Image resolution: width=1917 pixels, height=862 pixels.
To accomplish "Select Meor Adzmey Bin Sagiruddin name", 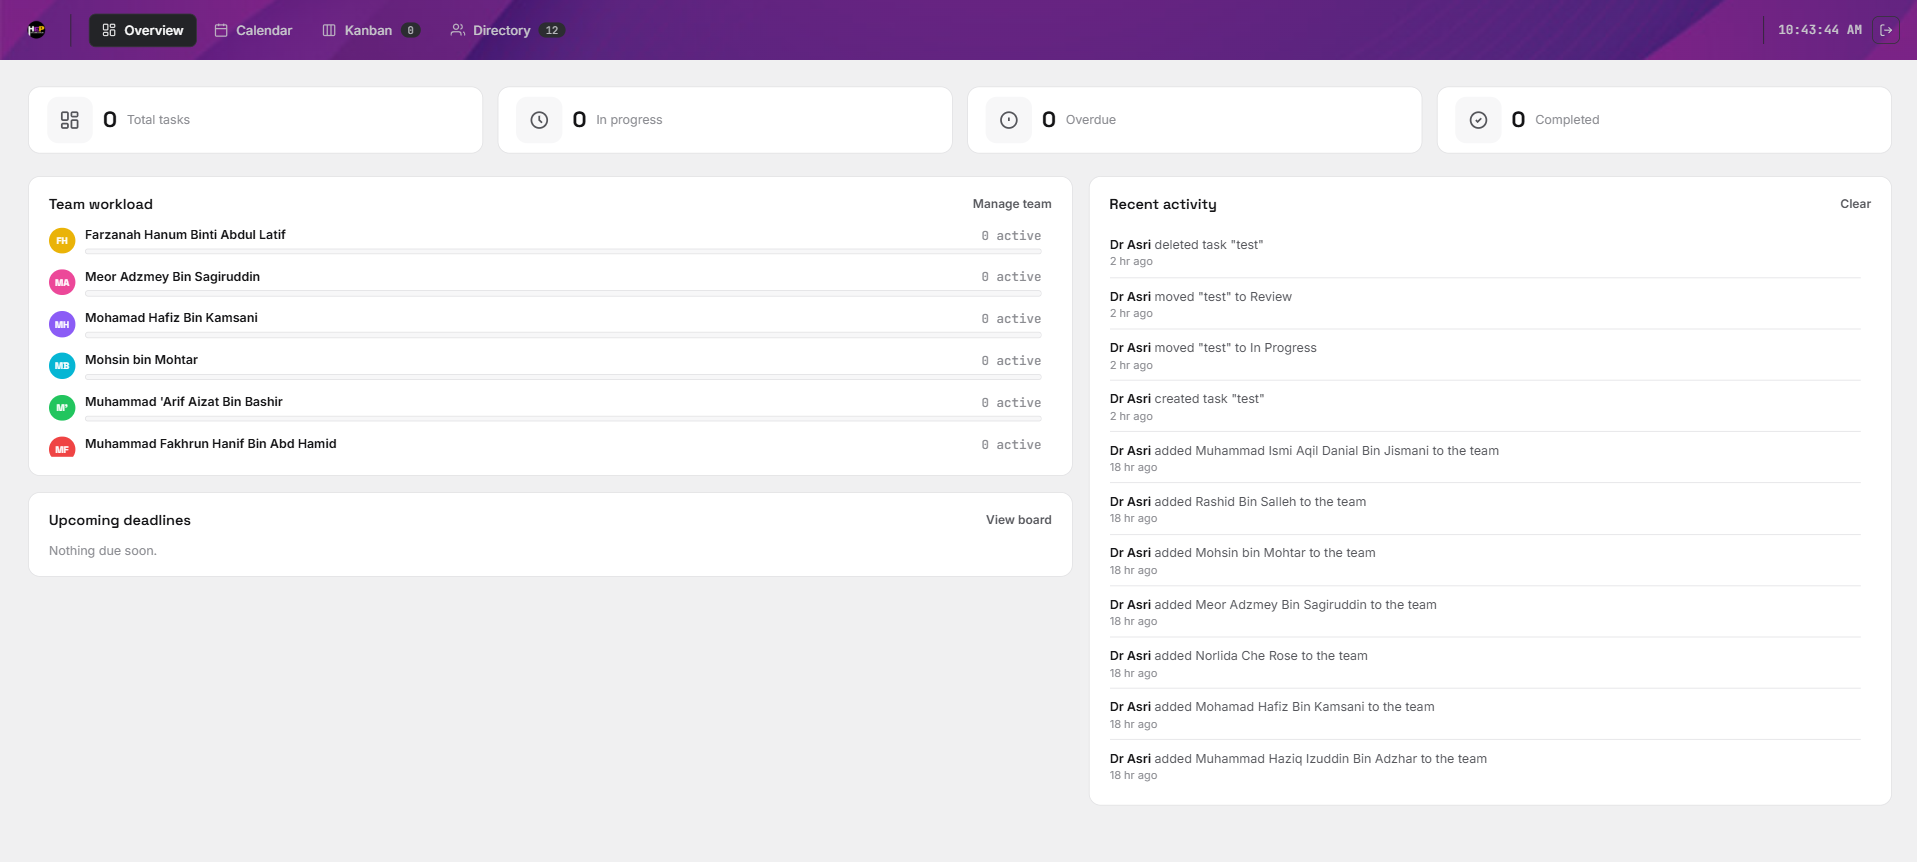I will 172,277.
